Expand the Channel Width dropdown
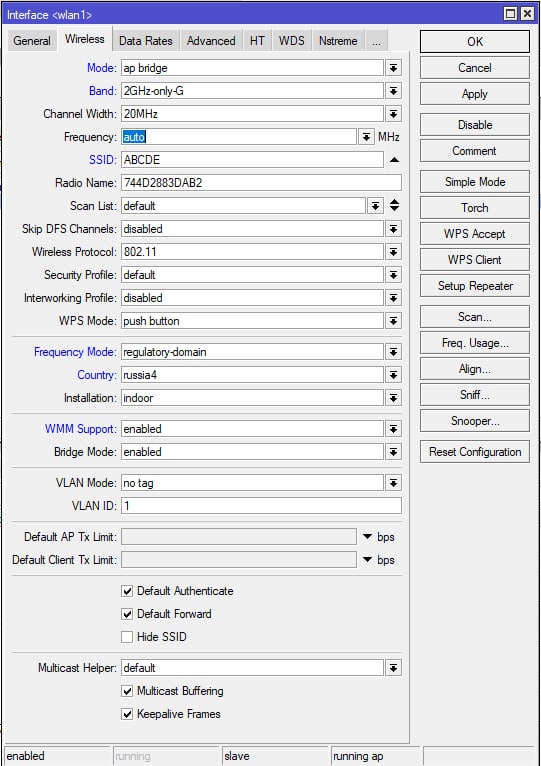 click(393, 114)
